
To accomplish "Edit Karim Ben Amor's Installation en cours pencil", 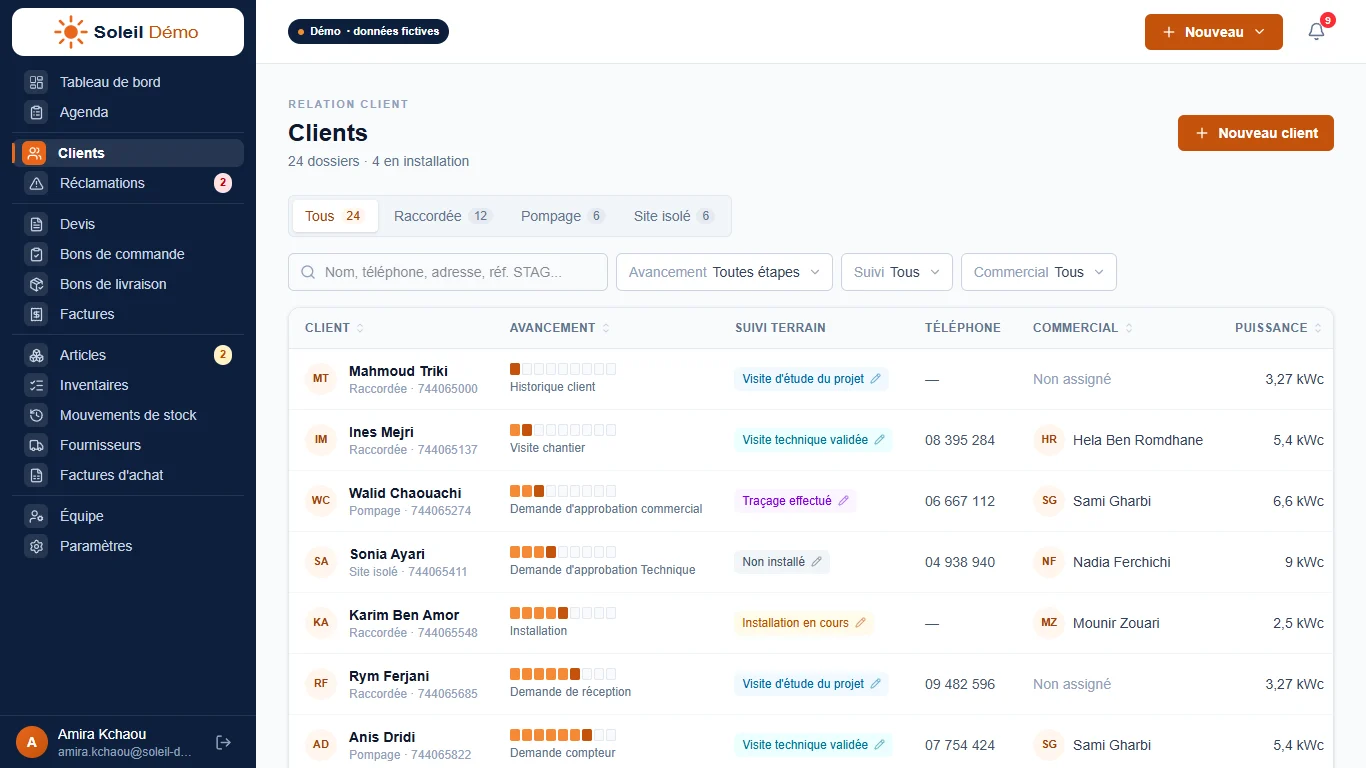I will (x=860, y=623).
